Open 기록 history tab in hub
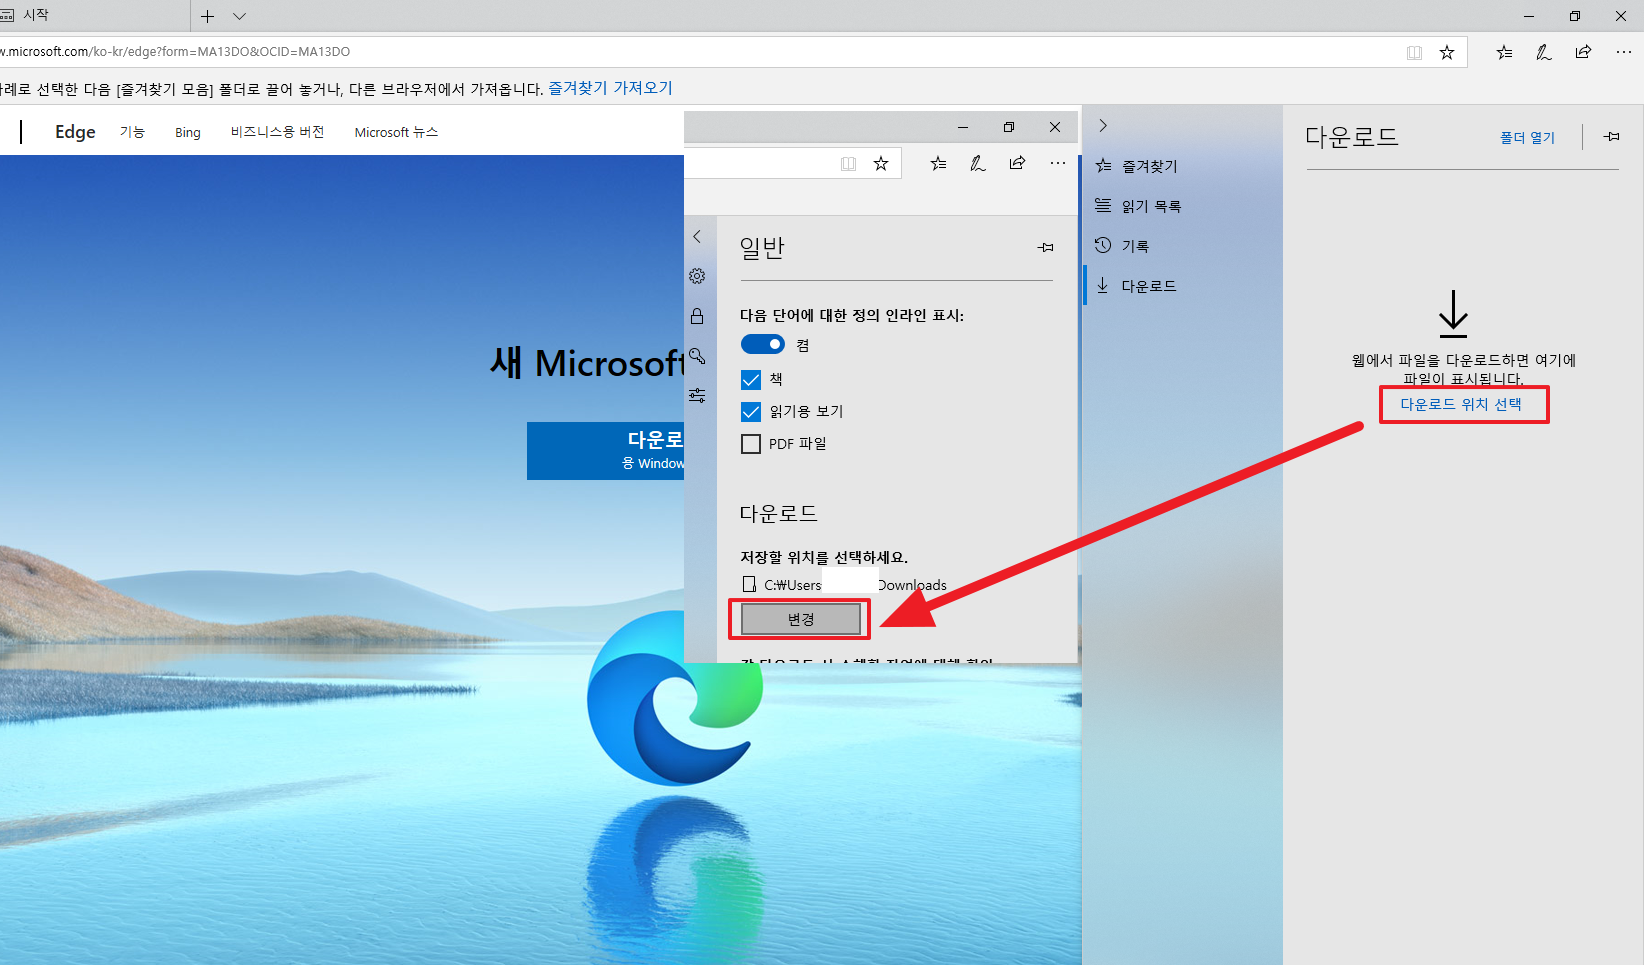Screen dimensions: 1644x965 (1183, 246)
